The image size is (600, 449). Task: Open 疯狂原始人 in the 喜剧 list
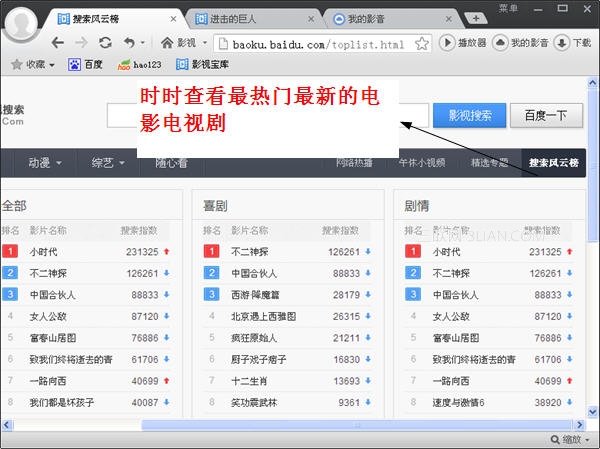254,338
